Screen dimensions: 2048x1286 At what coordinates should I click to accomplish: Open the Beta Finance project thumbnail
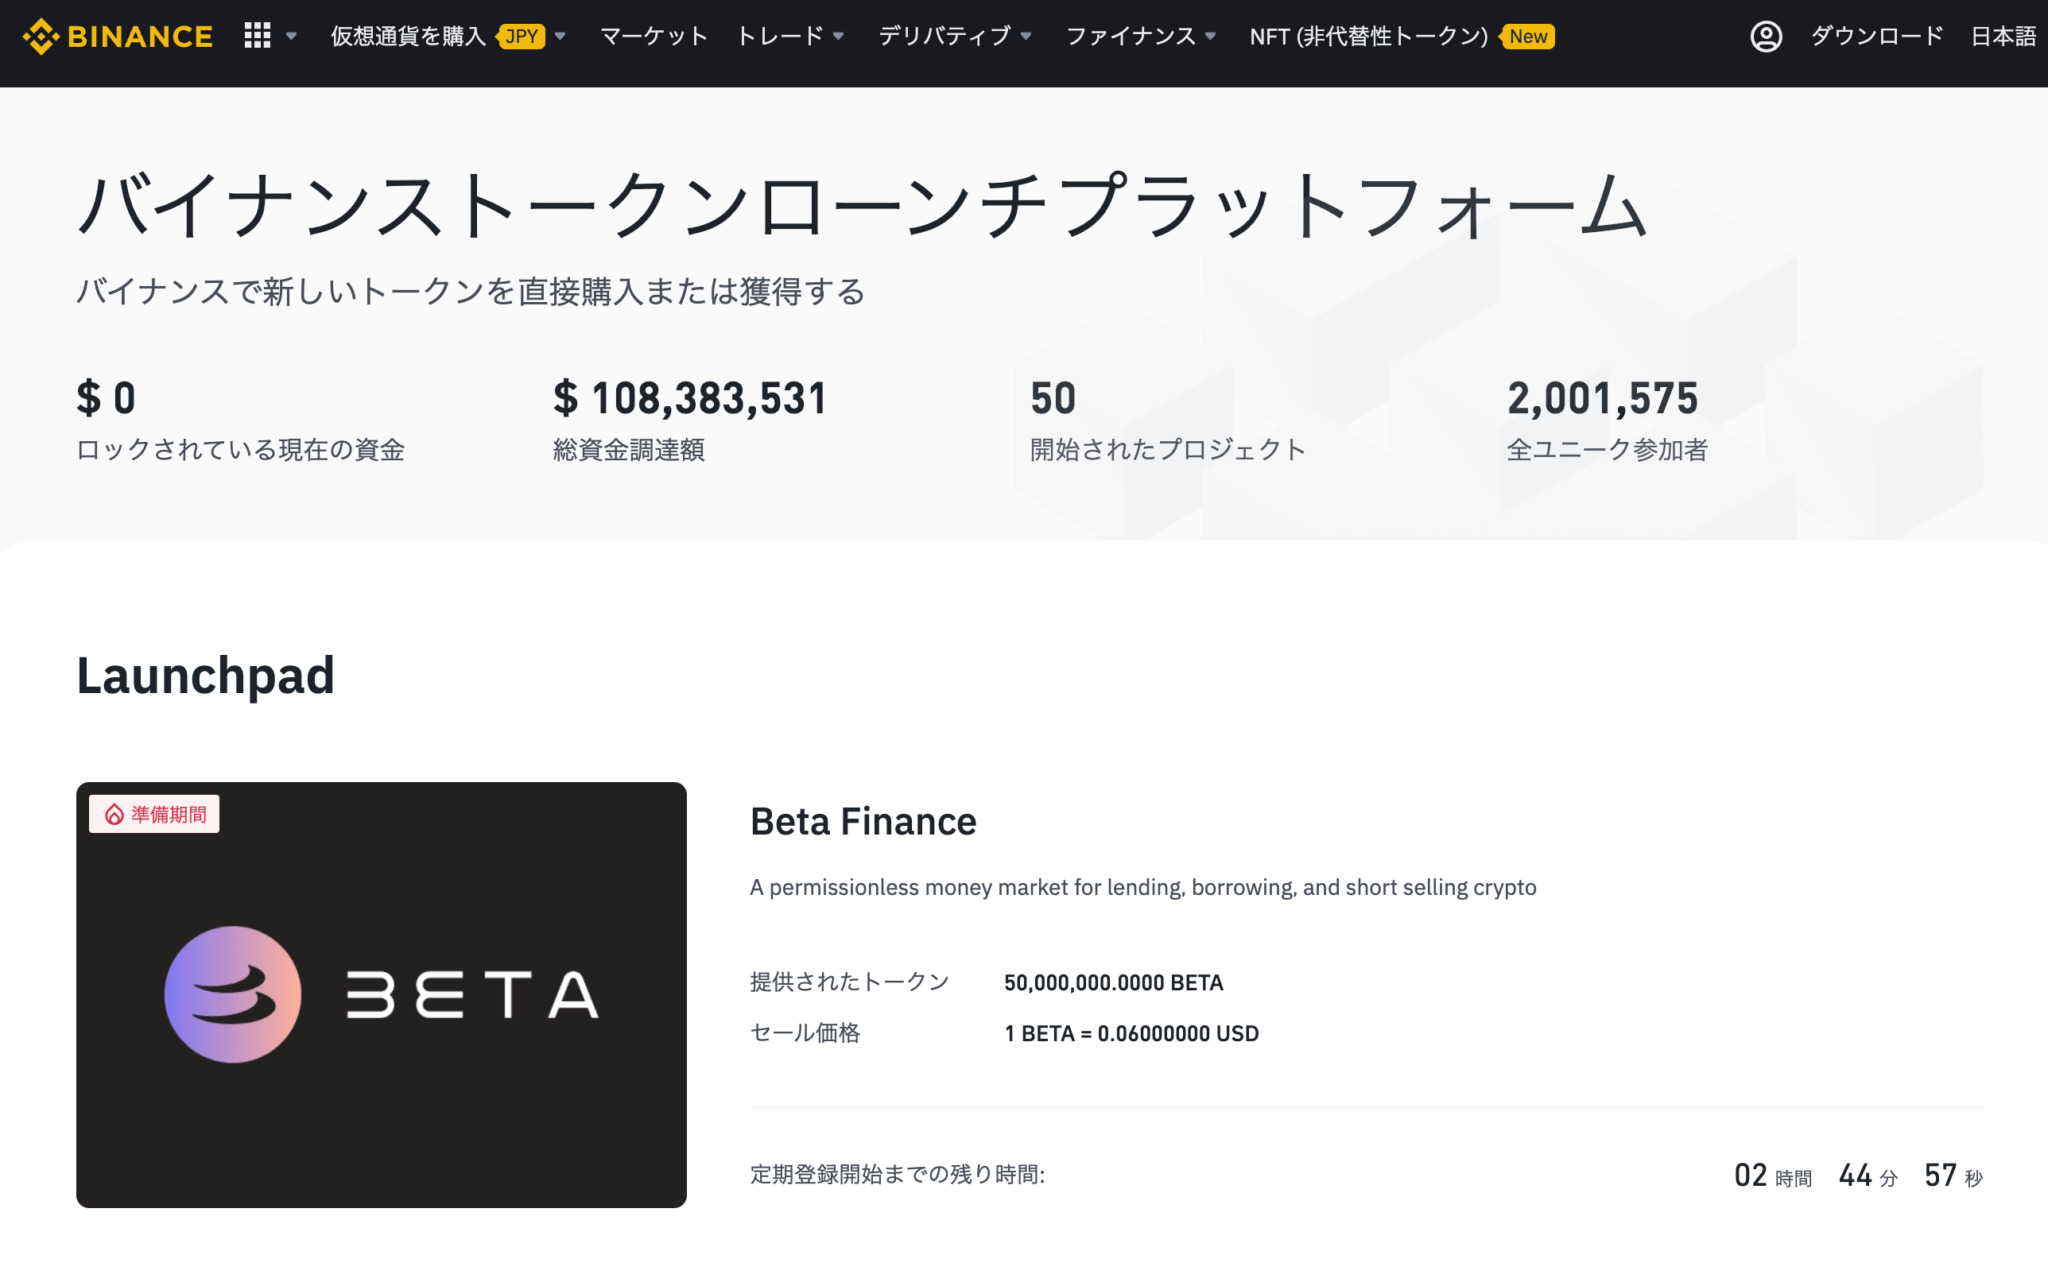381,995
